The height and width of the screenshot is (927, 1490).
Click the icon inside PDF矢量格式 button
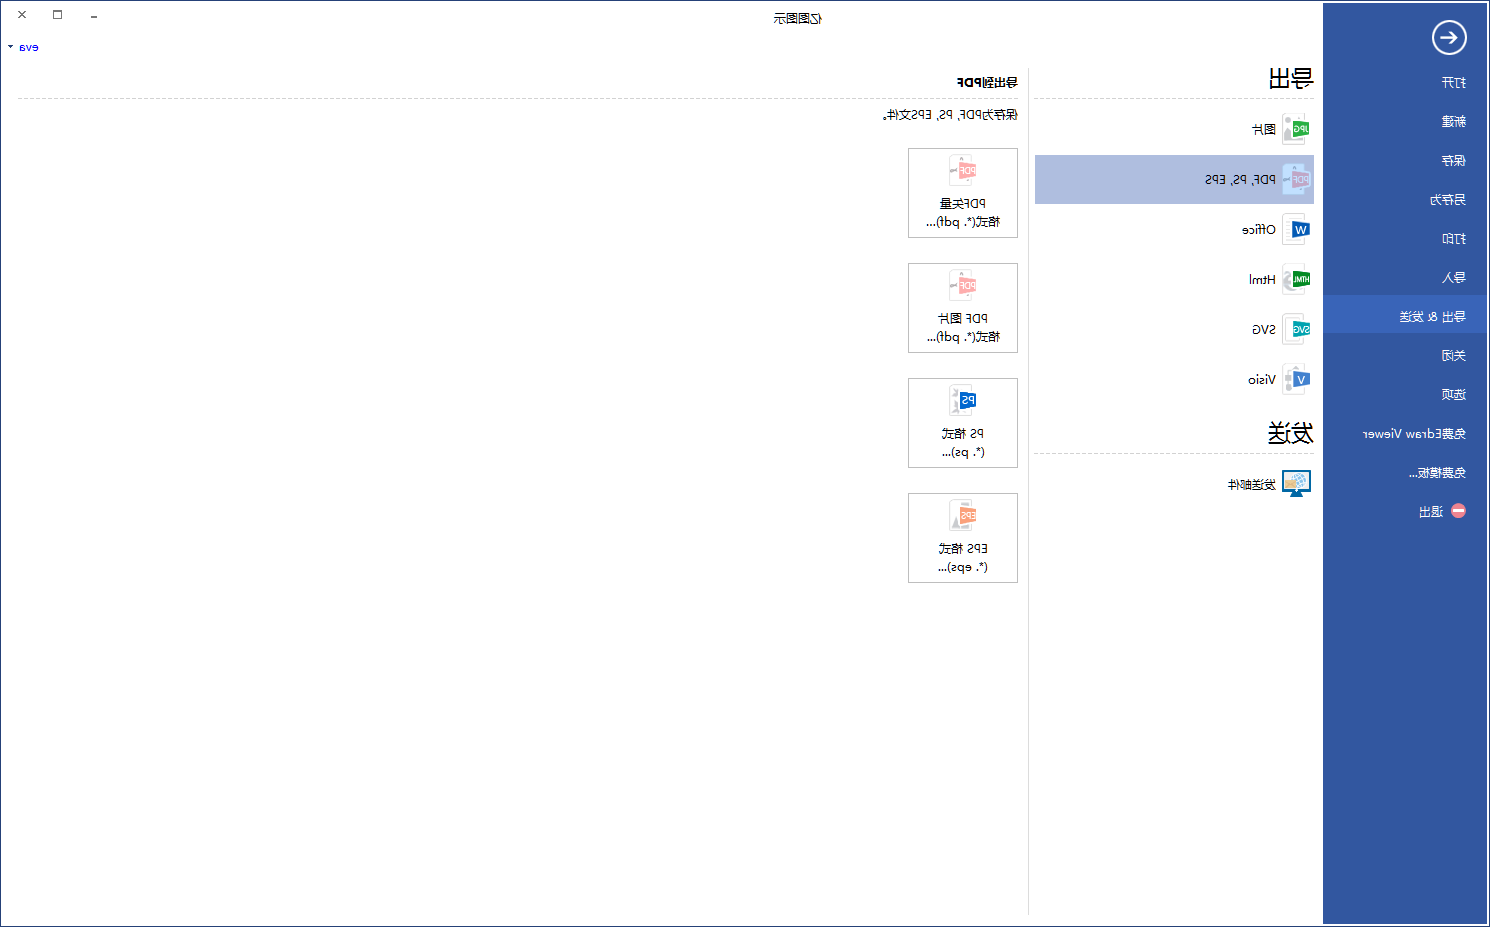[x=963, y=171]
